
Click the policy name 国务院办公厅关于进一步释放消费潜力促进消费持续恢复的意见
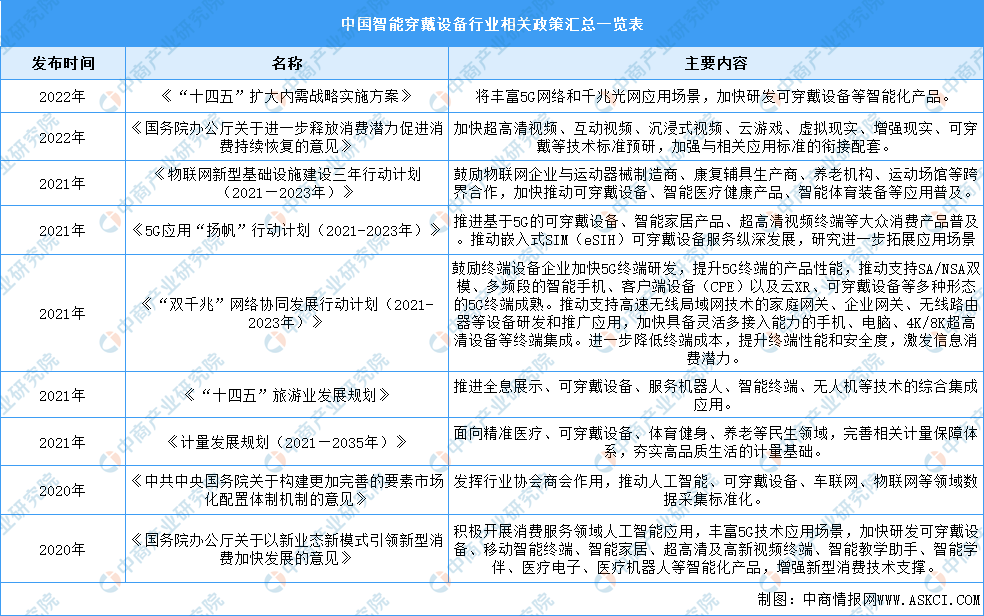click(287, 137)
